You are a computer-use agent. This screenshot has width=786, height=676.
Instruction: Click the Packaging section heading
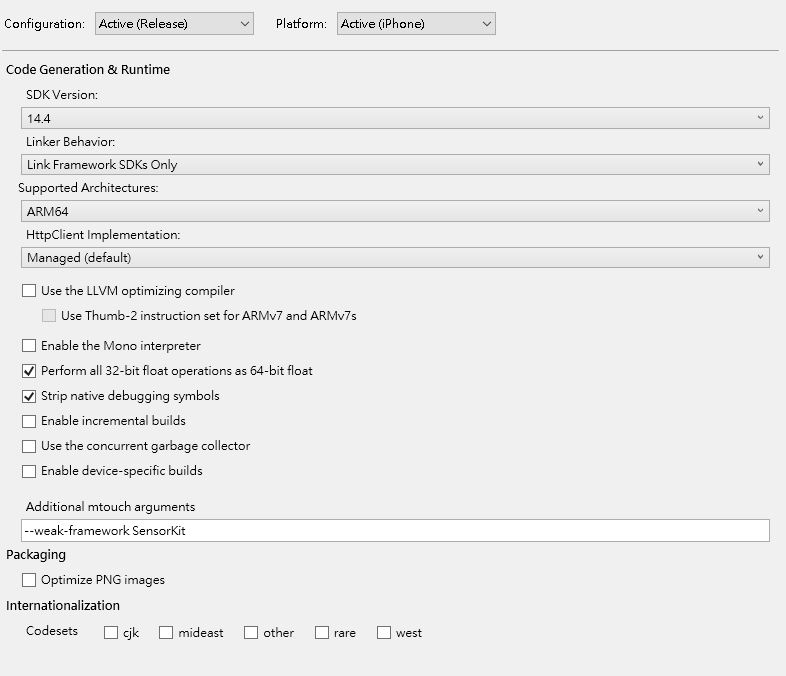(x=36, y=555)
